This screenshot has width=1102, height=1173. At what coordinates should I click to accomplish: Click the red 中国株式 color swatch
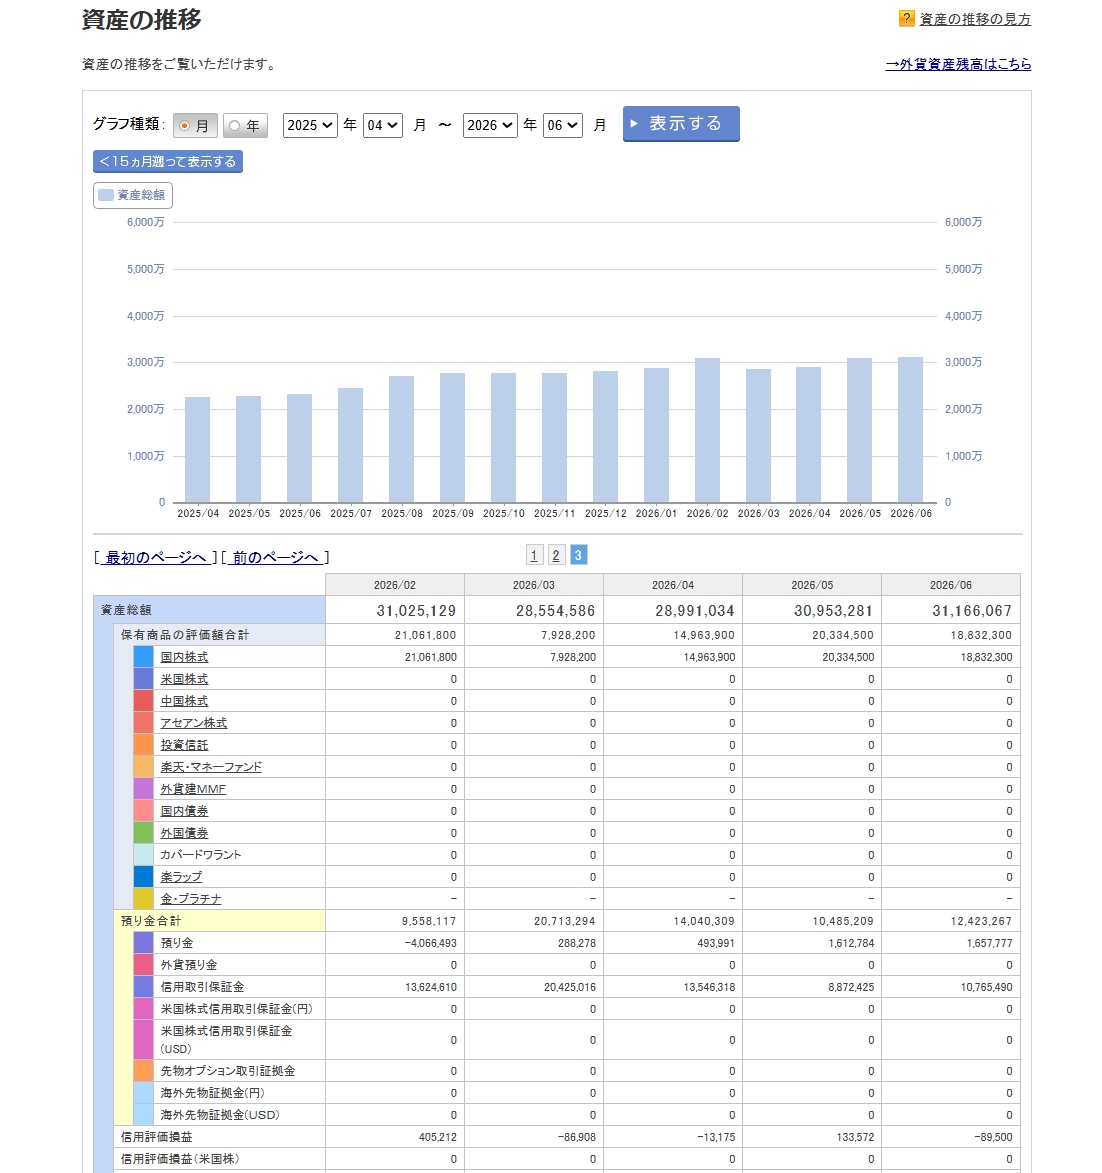coord(144,701)
